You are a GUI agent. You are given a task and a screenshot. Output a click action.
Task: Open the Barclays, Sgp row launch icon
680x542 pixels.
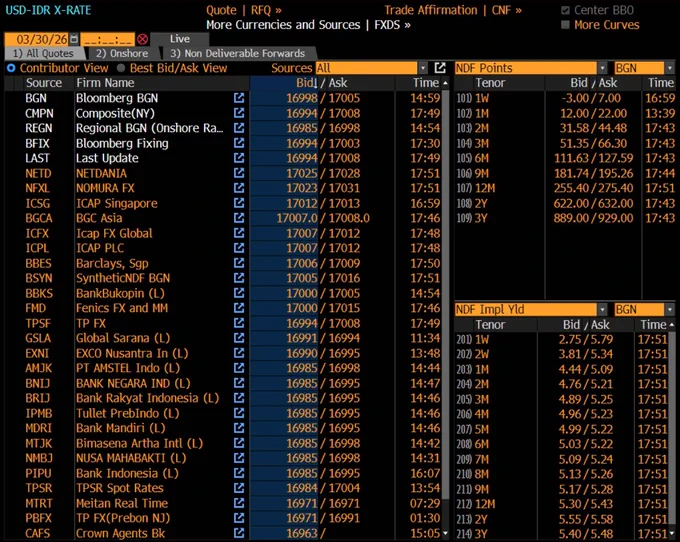point(239,263)
